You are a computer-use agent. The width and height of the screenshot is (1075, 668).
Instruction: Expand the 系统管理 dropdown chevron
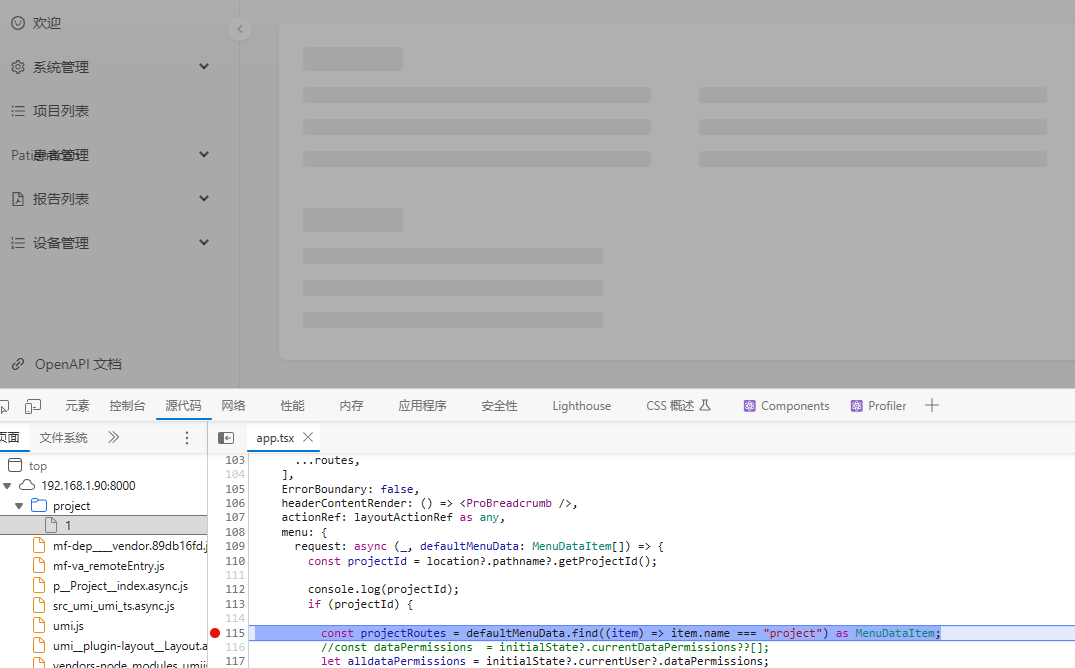click(x=203, y=66)
